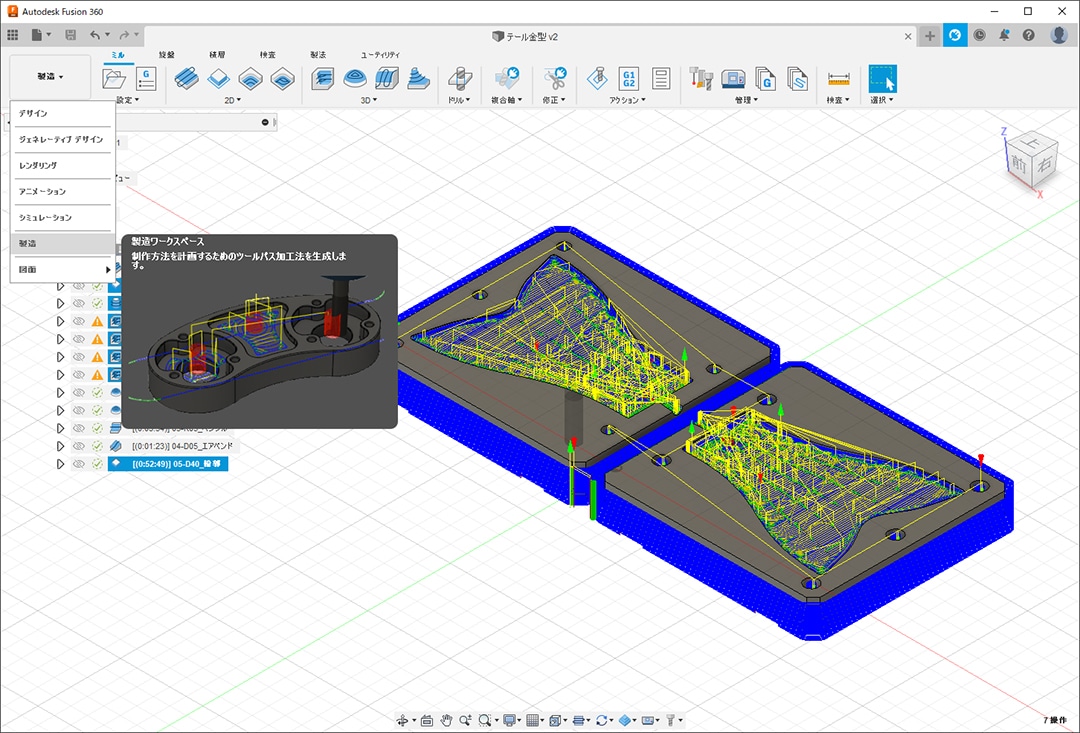Click the Setup Sheet icon
1080x733 pixels.
[x=660, y=79]
